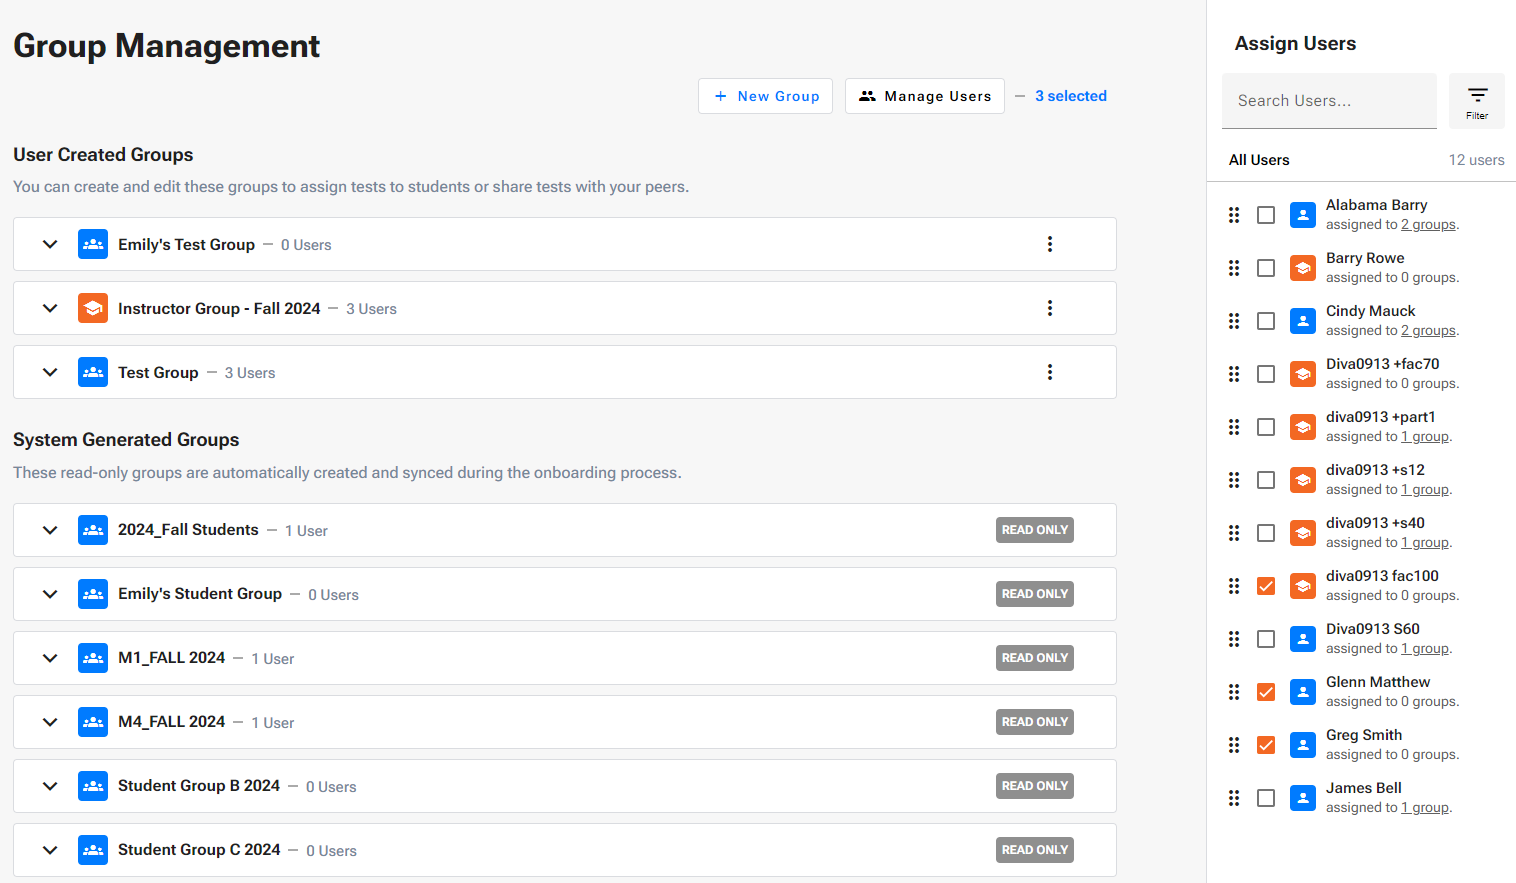Screen dimensions: 1516x883
Task: Expand the Emily's Test Group row
Action: tap(50, 244)
